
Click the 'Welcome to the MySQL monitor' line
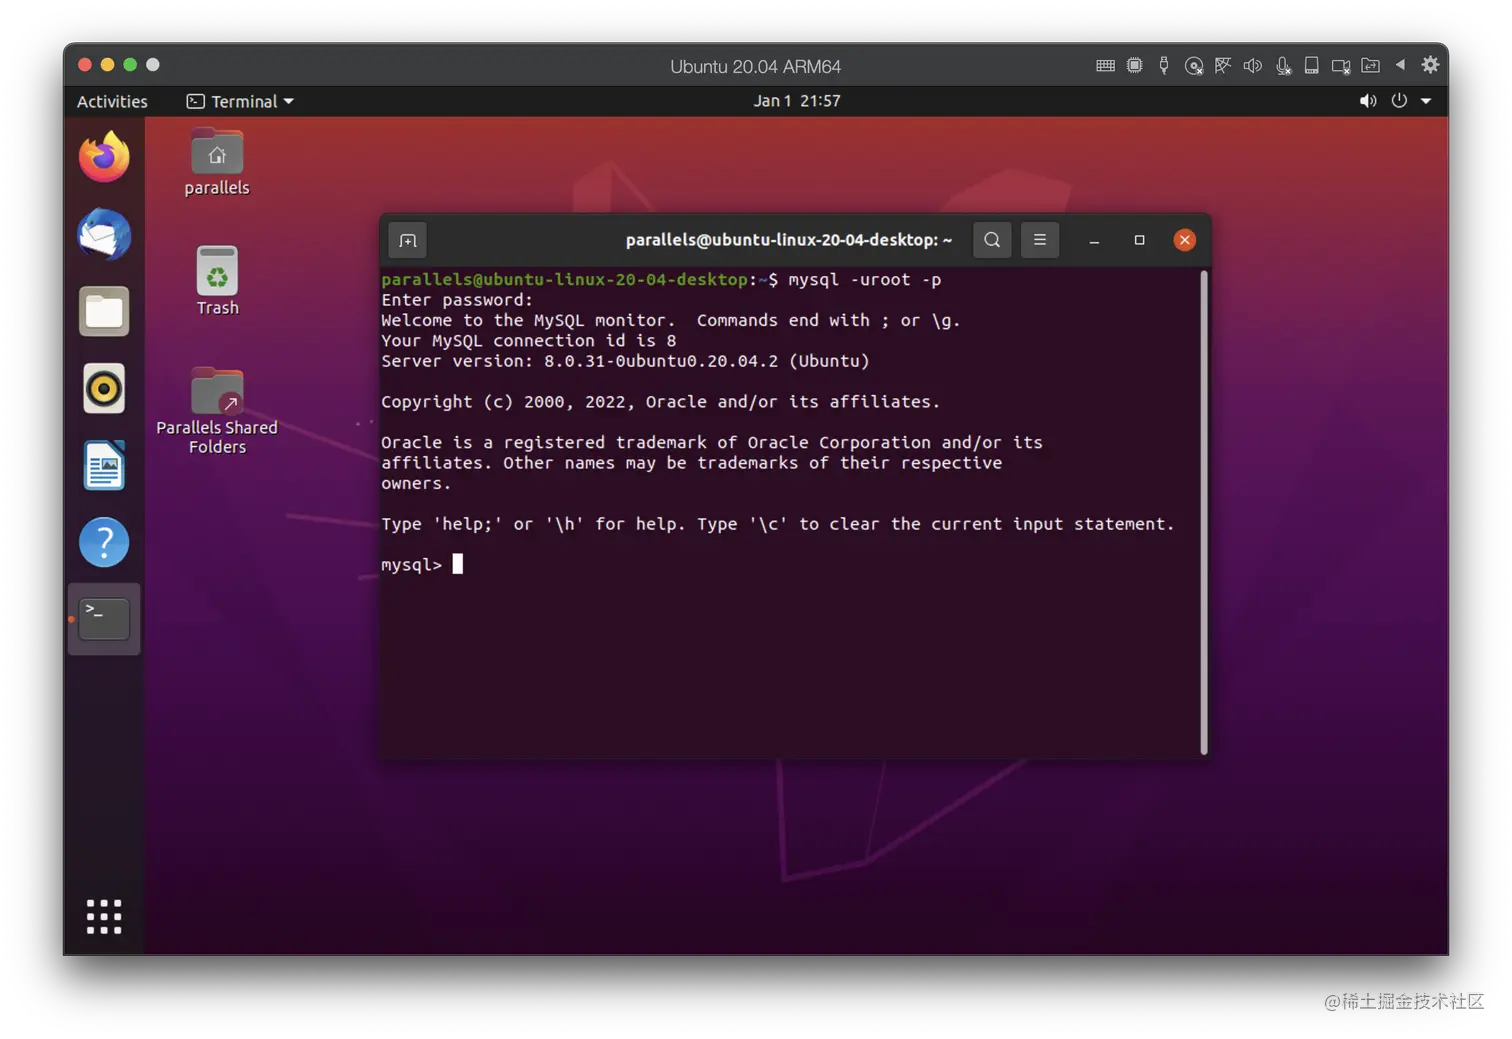pyautogui.click(x=671, y=321)
